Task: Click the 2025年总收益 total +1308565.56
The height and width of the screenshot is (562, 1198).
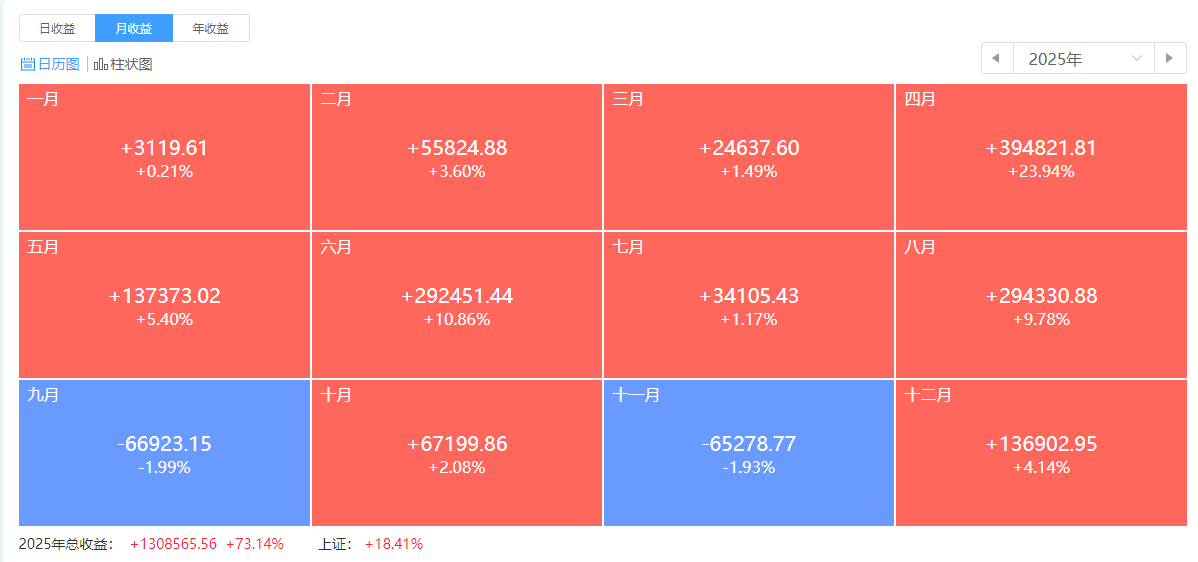Action: coord(173,544)
